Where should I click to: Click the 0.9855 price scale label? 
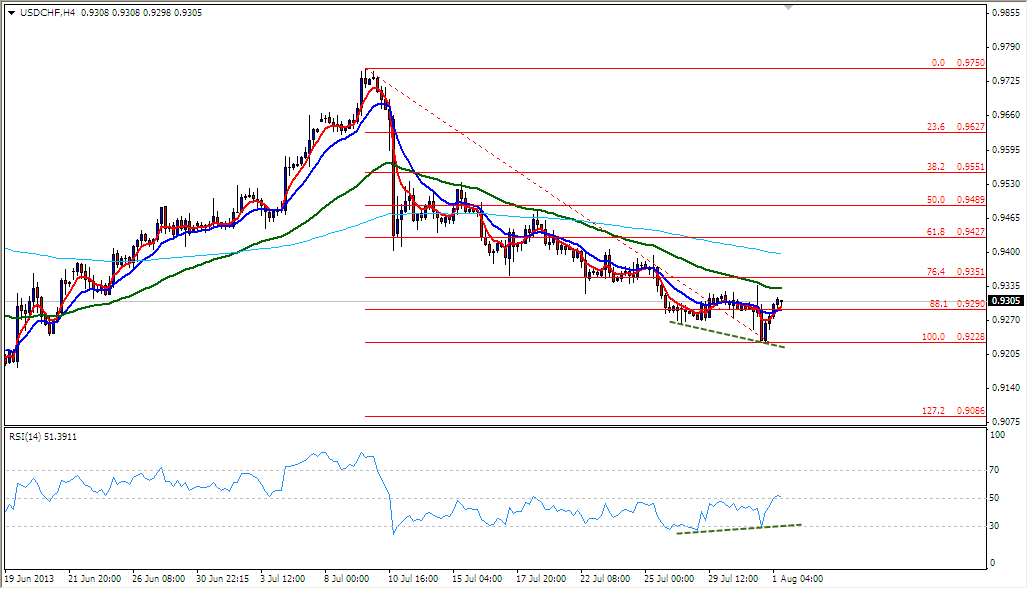(1006, 12)
